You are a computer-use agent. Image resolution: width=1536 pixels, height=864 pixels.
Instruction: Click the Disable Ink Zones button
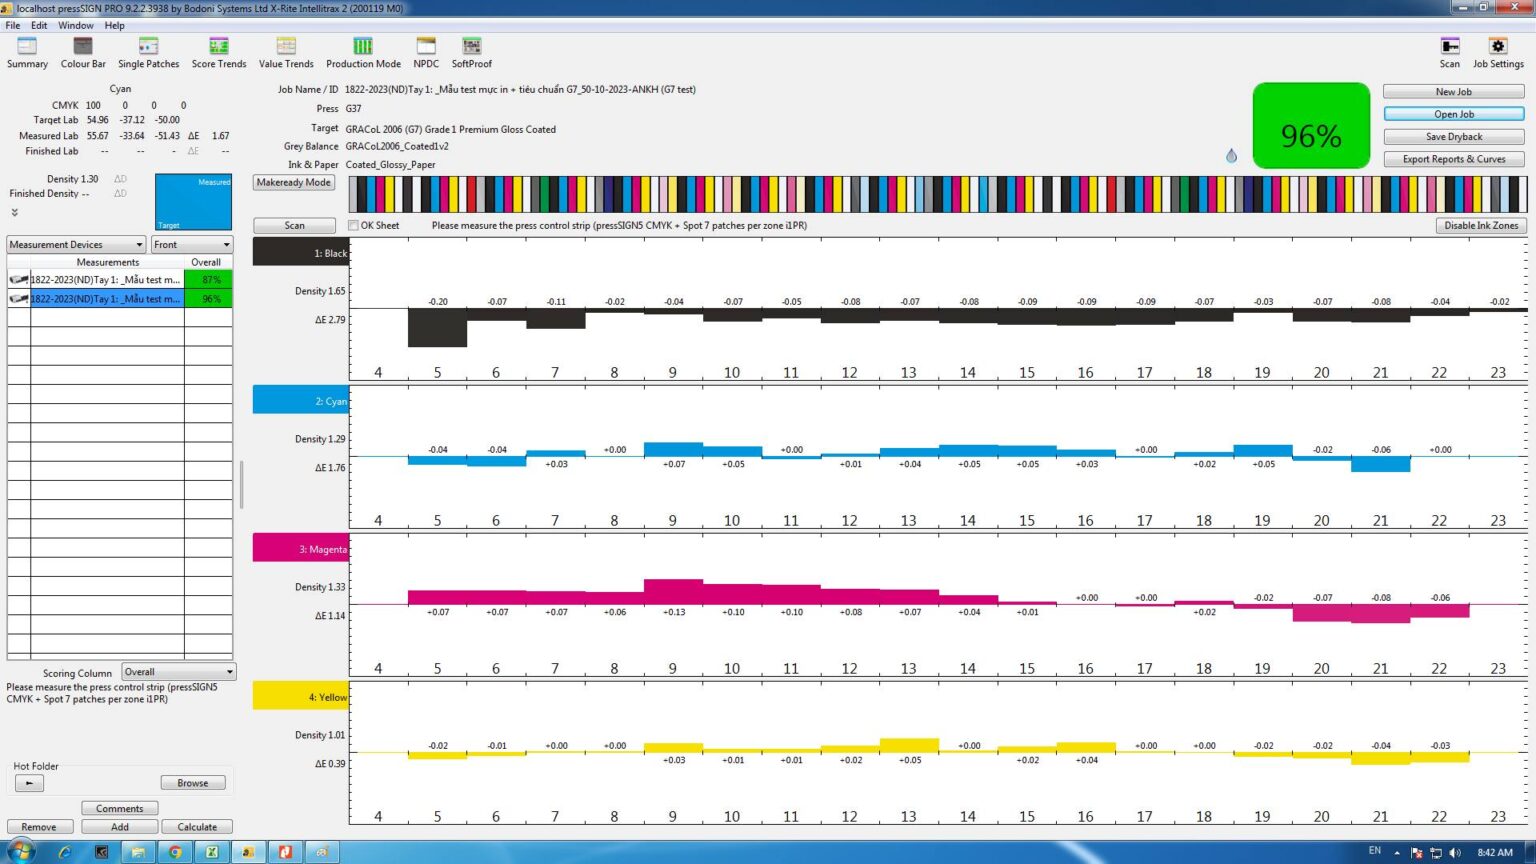pyautogui.click(x=1481, y=225)
